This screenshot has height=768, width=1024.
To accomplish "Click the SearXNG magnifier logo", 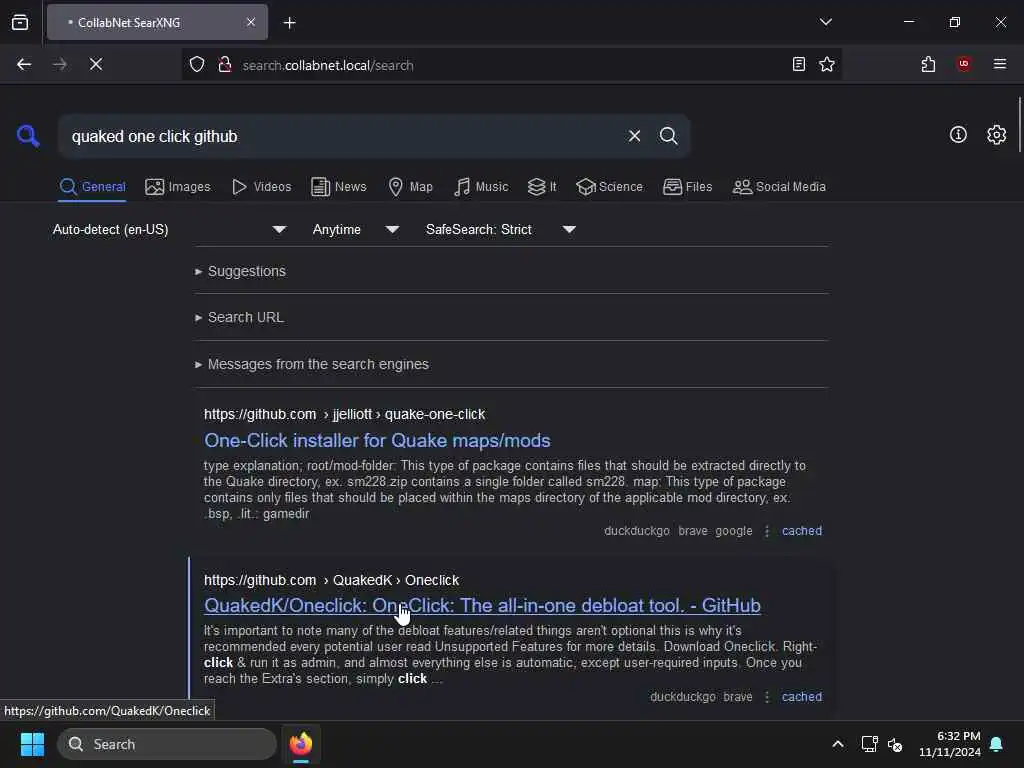I will 28,136.
